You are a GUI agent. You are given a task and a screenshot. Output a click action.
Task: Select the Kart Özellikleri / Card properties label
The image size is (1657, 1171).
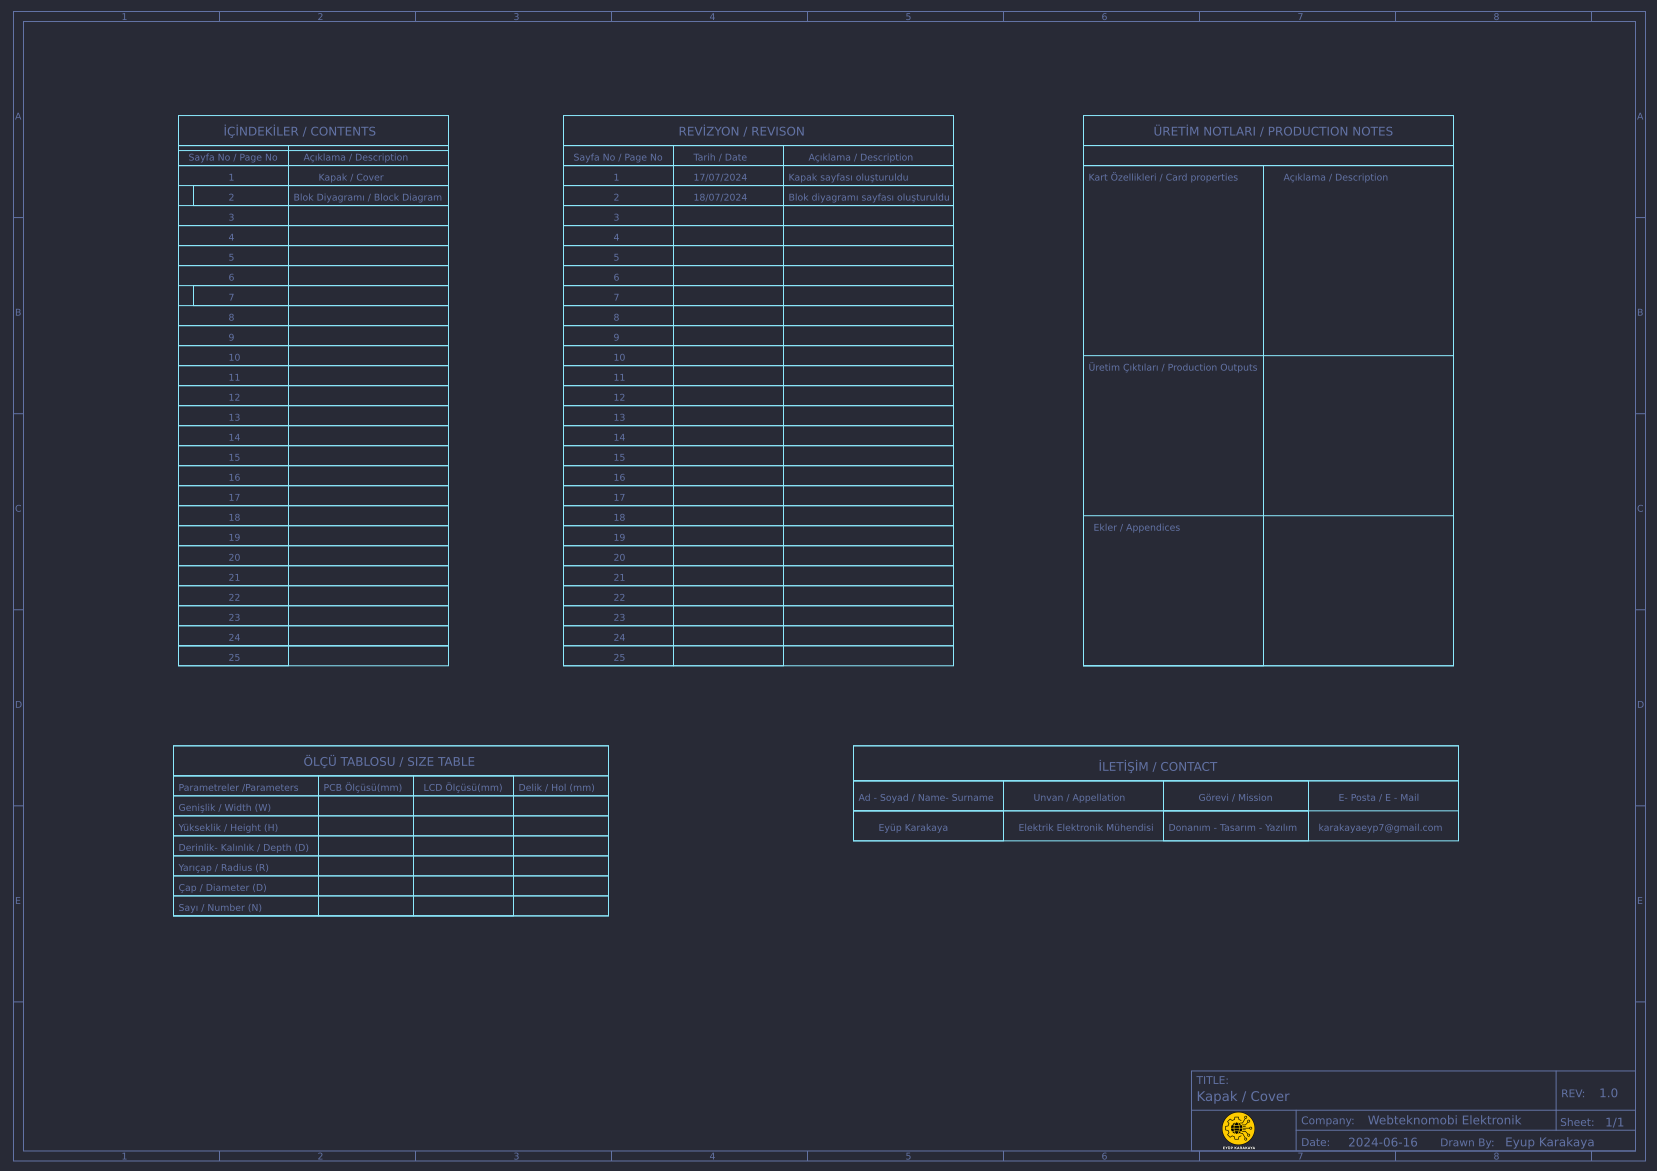coord(1163,177)
